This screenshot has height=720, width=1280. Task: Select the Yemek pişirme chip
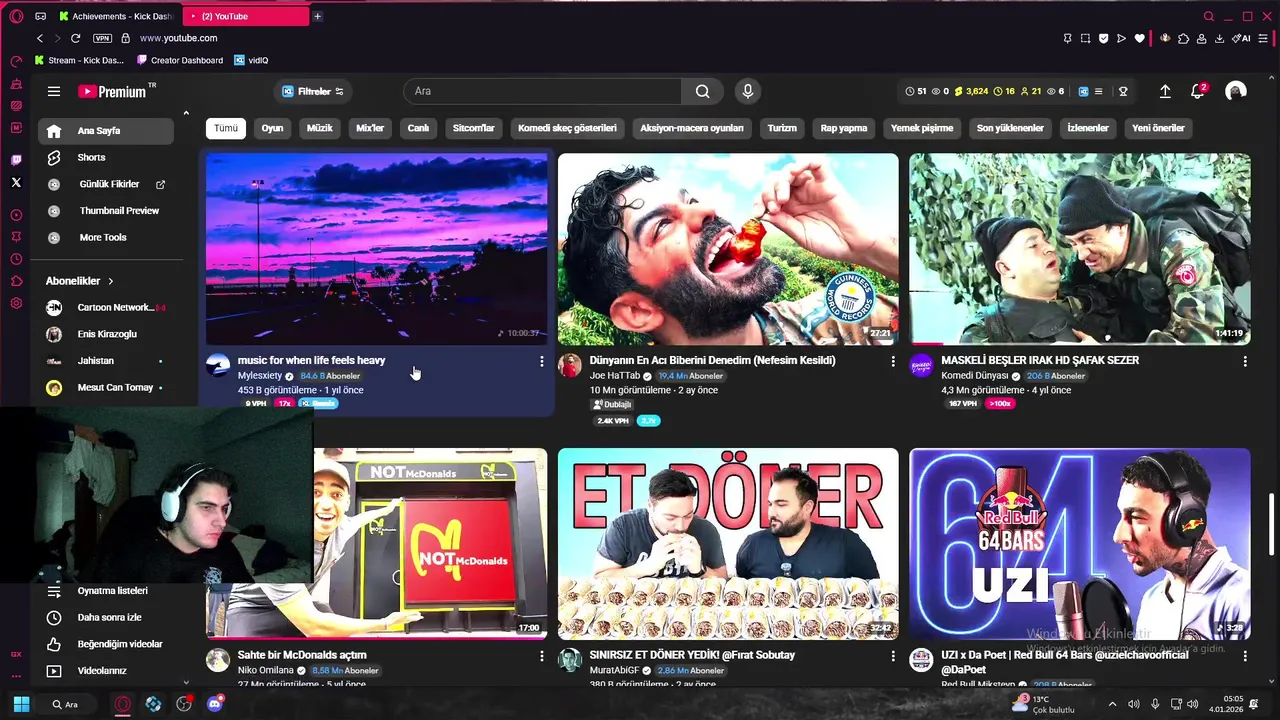point(922,128)
